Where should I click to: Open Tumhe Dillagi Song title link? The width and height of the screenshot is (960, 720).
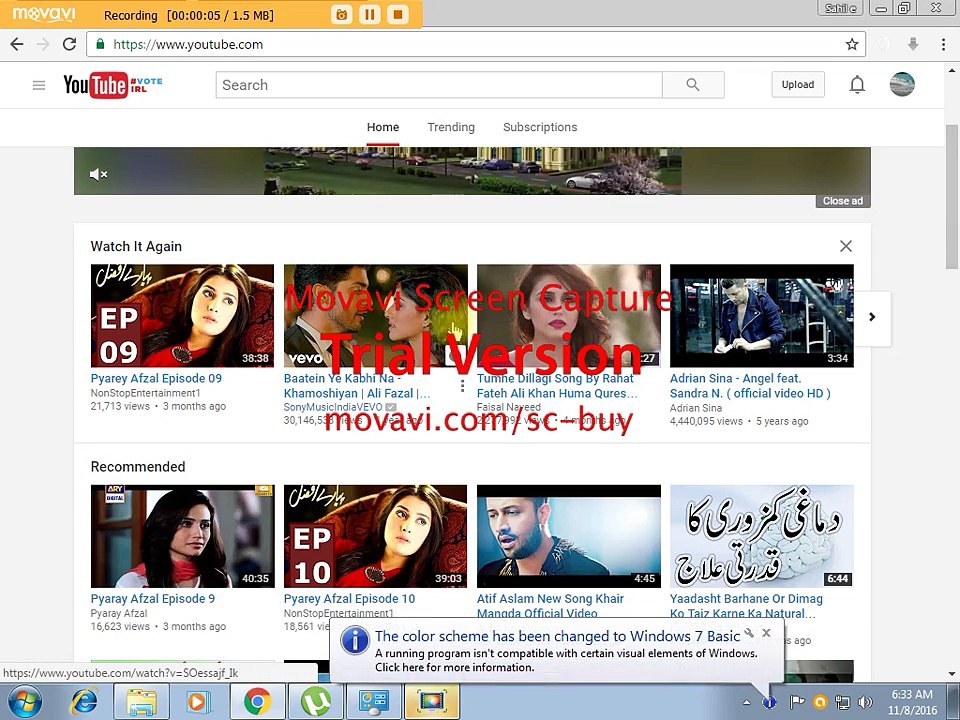(x=557, y=386)
